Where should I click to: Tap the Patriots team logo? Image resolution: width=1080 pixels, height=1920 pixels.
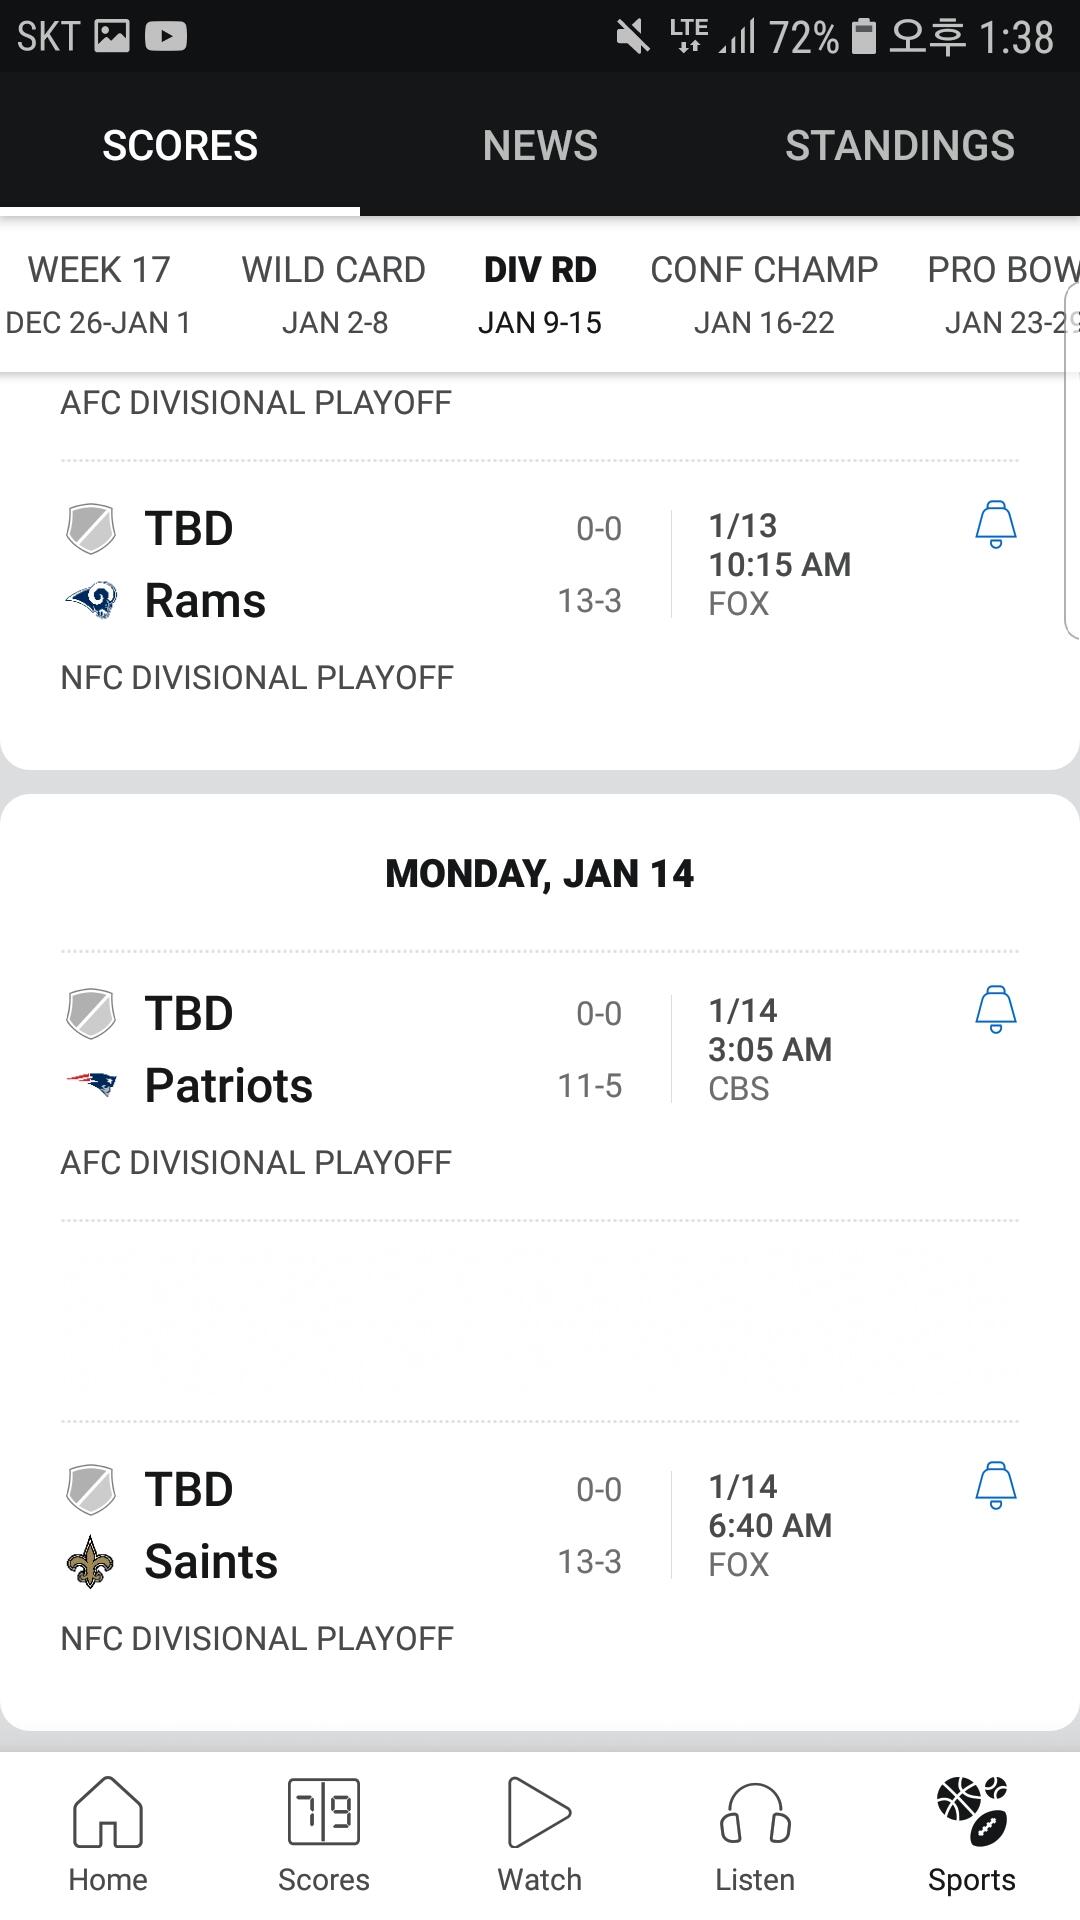[x=91, y=1085]
